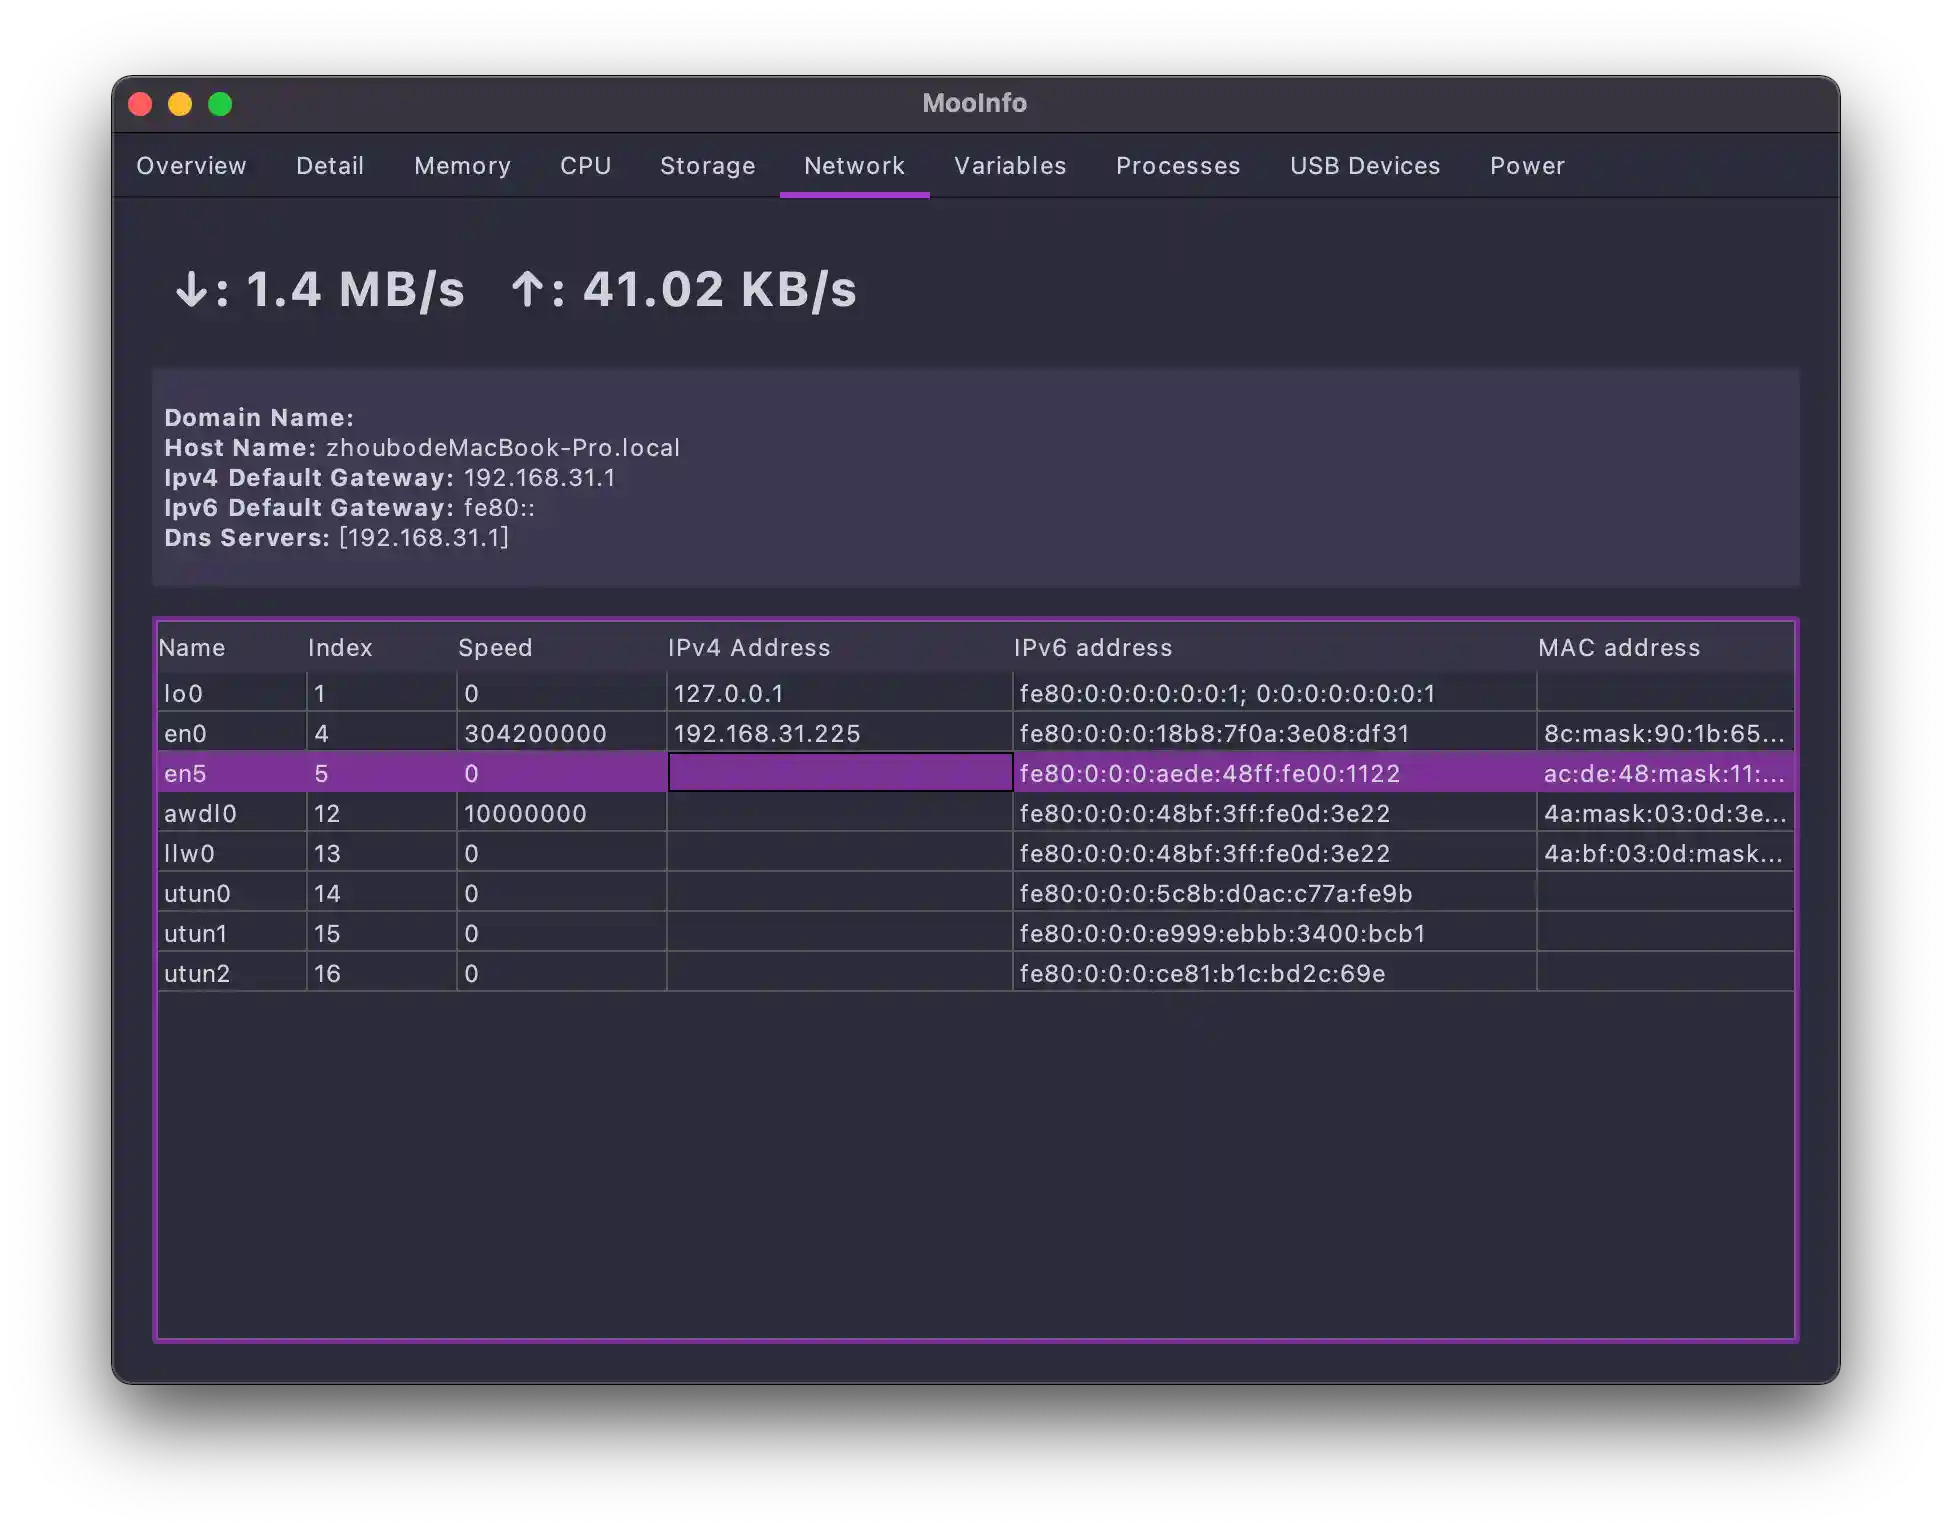Switch to the Overview tab
The image size is (1952, 1532).
[x=191, y=166]
